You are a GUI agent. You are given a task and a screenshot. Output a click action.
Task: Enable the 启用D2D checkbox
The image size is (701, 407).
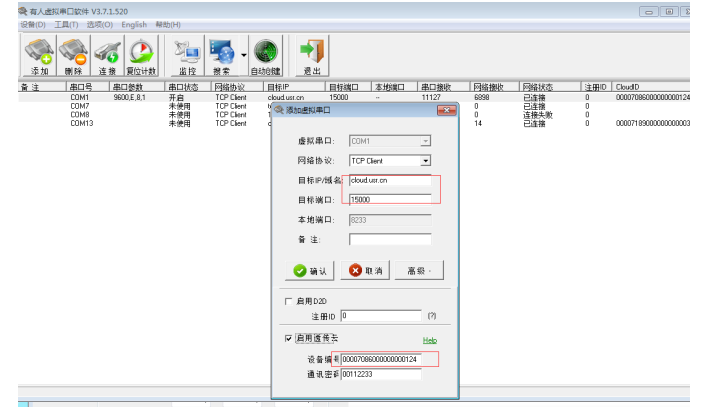[288, 301]
